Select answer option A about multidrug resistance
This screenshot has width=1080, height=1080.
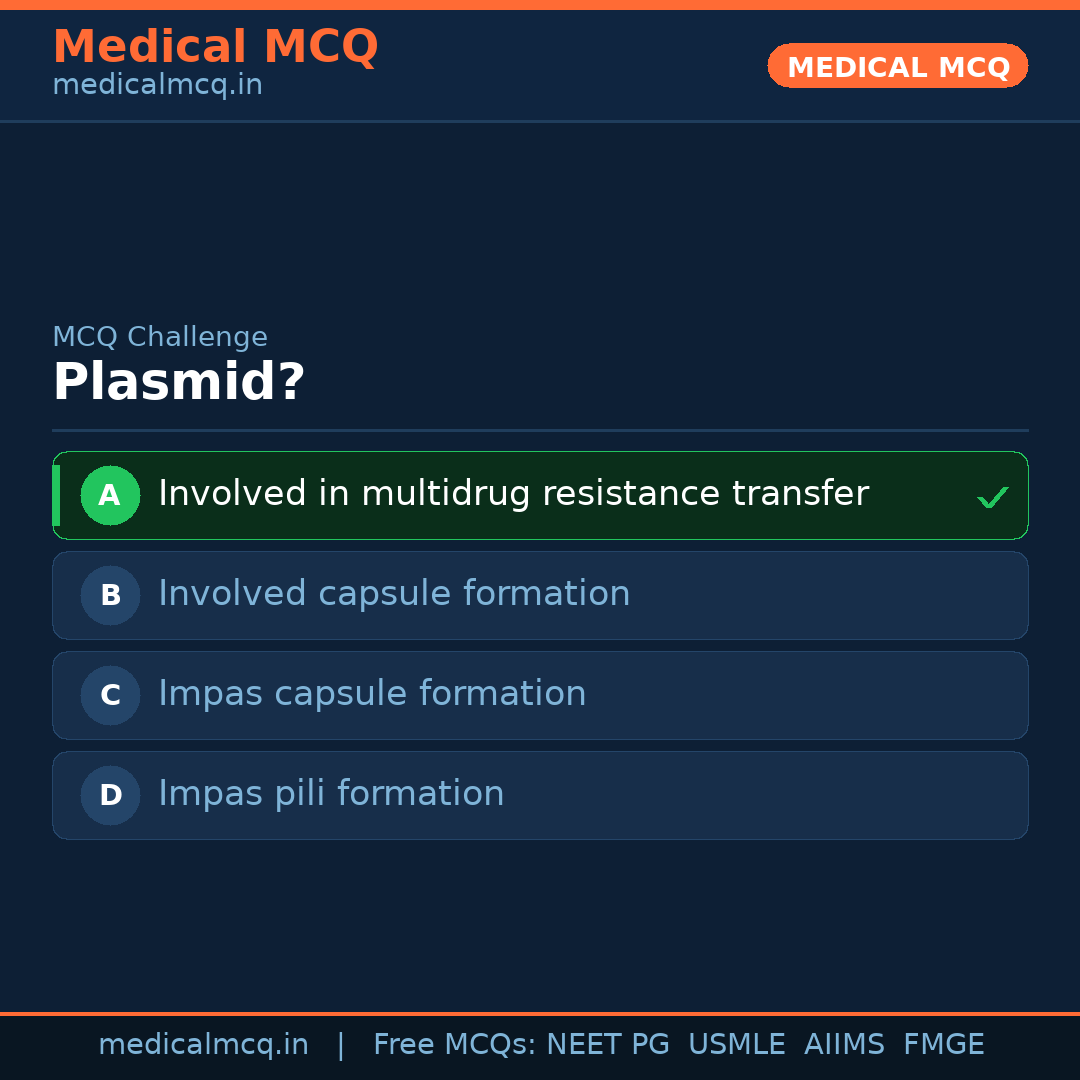pos(540,495)
